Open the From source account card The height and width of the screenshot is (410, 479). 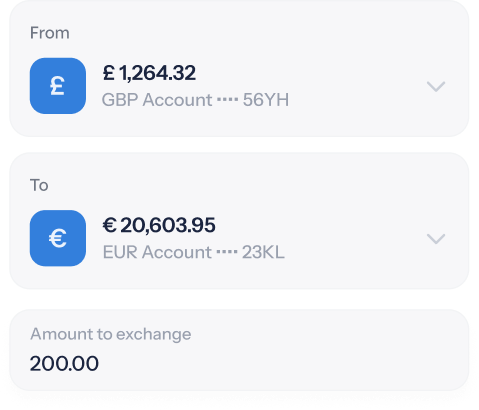[x=239, y=68]
